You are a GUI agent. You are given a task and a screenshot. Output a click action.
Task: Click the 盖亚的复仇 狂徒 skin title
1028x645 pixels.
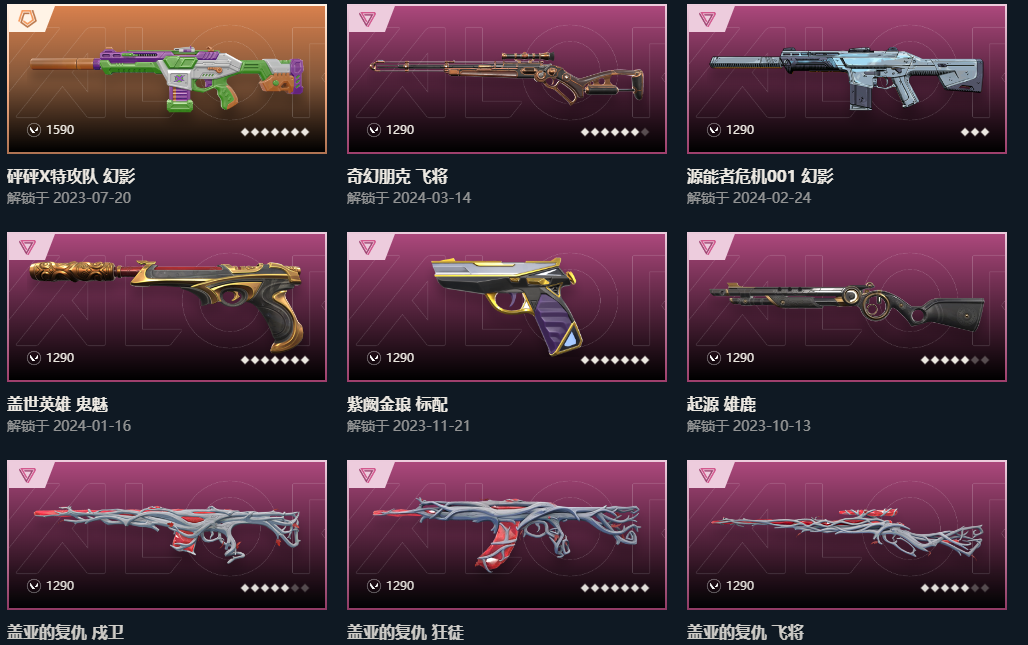click(x=405, y=633)
